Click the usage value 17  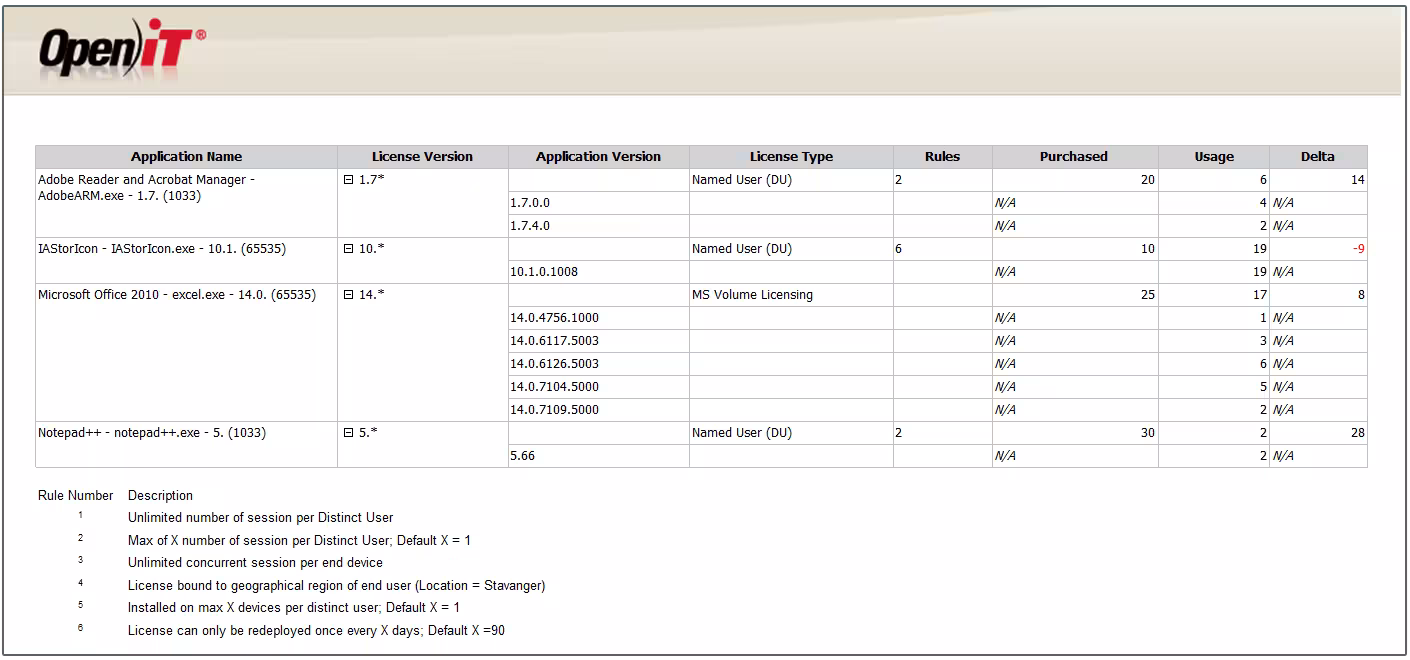click(1260, 295)
